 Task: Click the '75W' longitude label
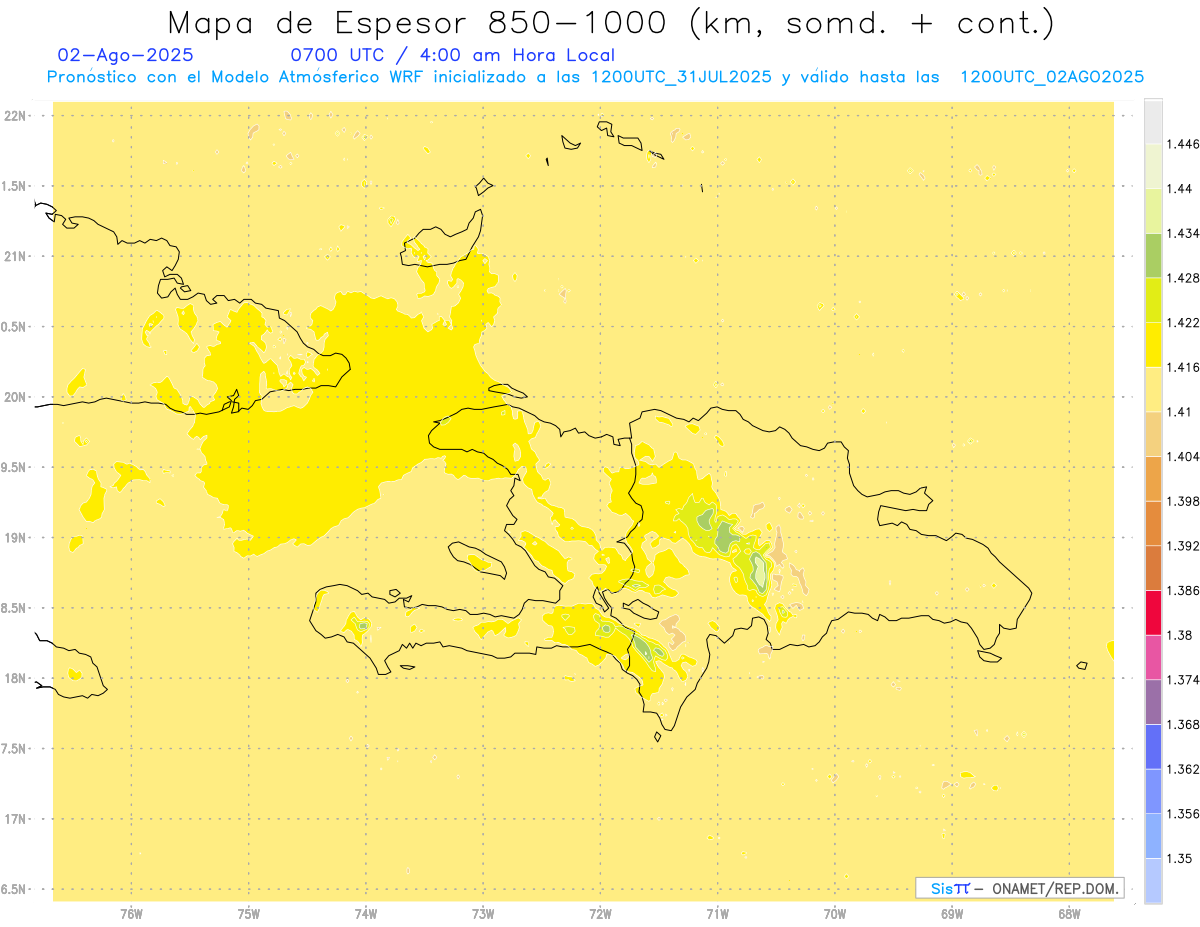(249, 914)
